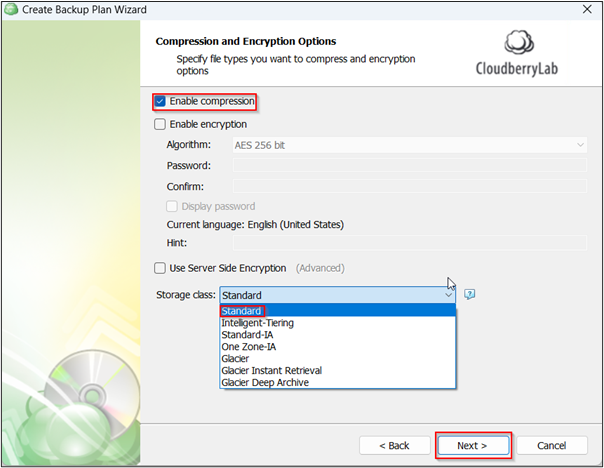Collapse the Storage class dropdown
Image resolution: width=604 pixels, height=468 pixels.
tap(448, 295)
